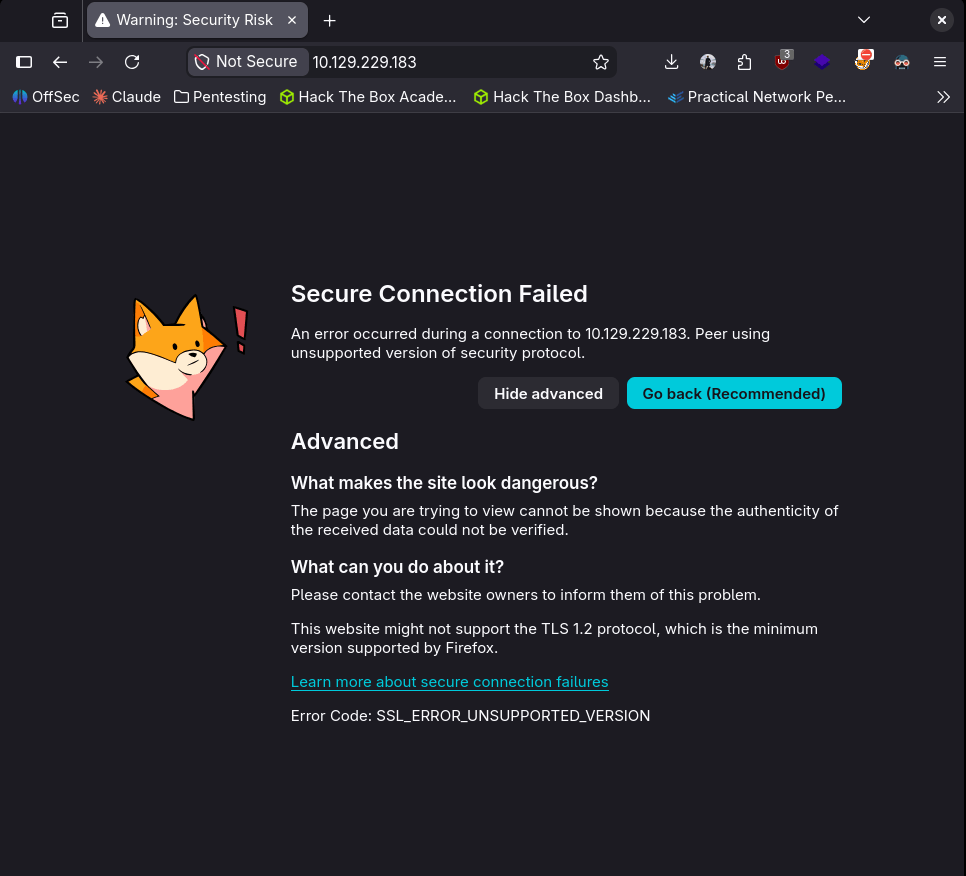Open the Pentesting bookmarks folder
Image resolution: width=966 pixels, height=876 pixels.
pyautogui.click(x=220, y=97)
